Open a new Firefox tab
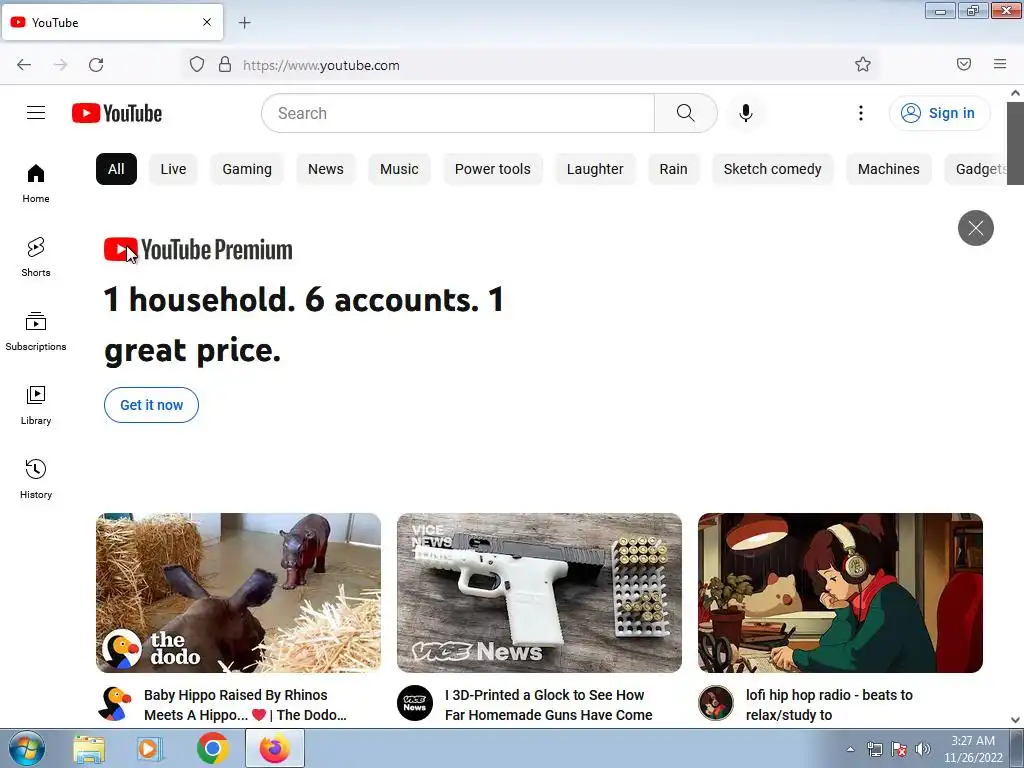The width and height of the screenshot is (1024, 768). pos(244,23)
